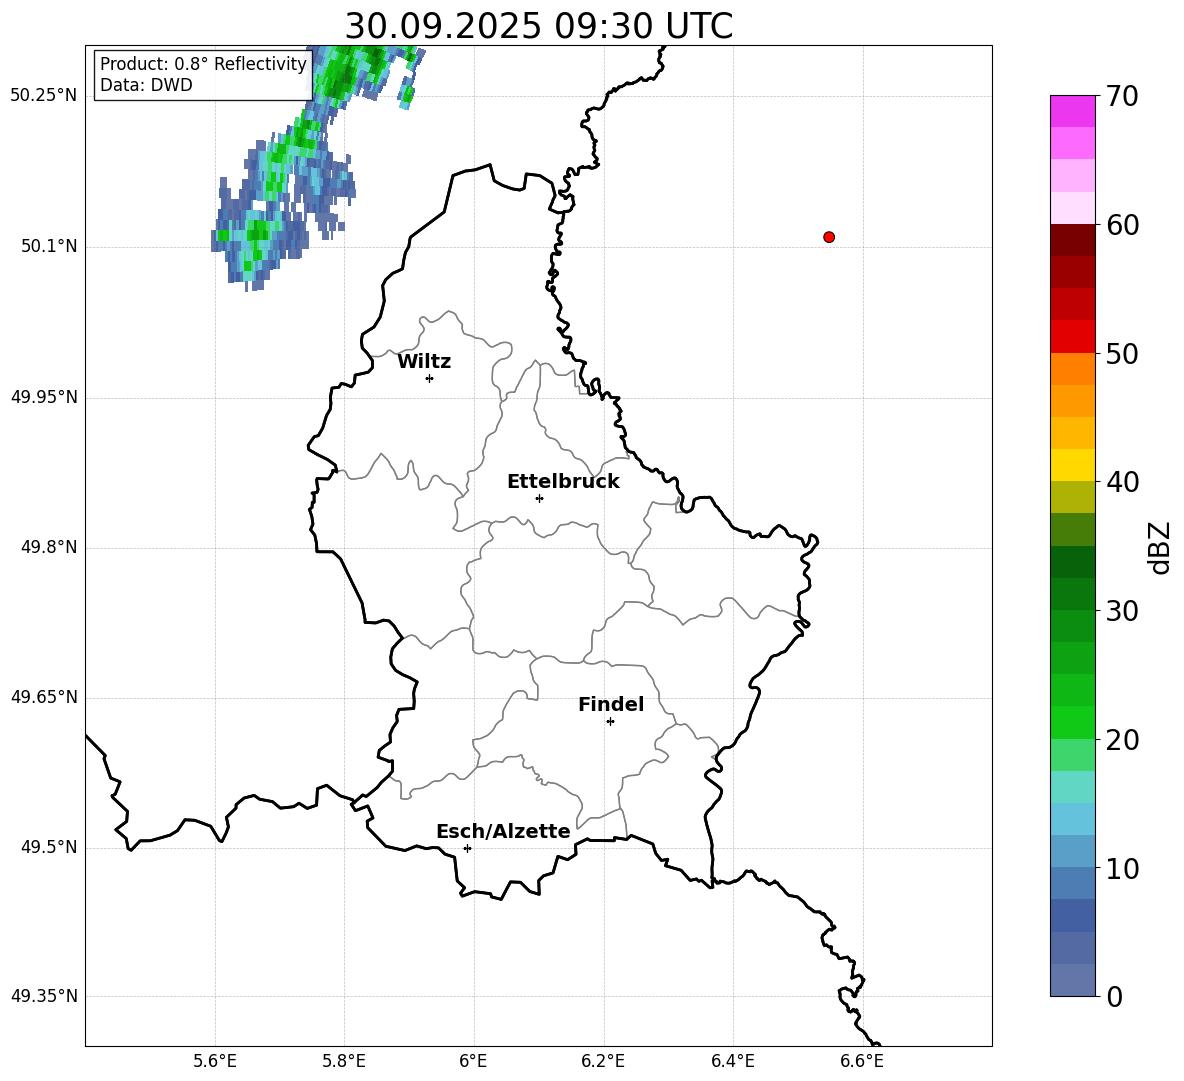Click the 49.35°N latitude label
Screen dimensions: 1184x1081
[44, 996]
